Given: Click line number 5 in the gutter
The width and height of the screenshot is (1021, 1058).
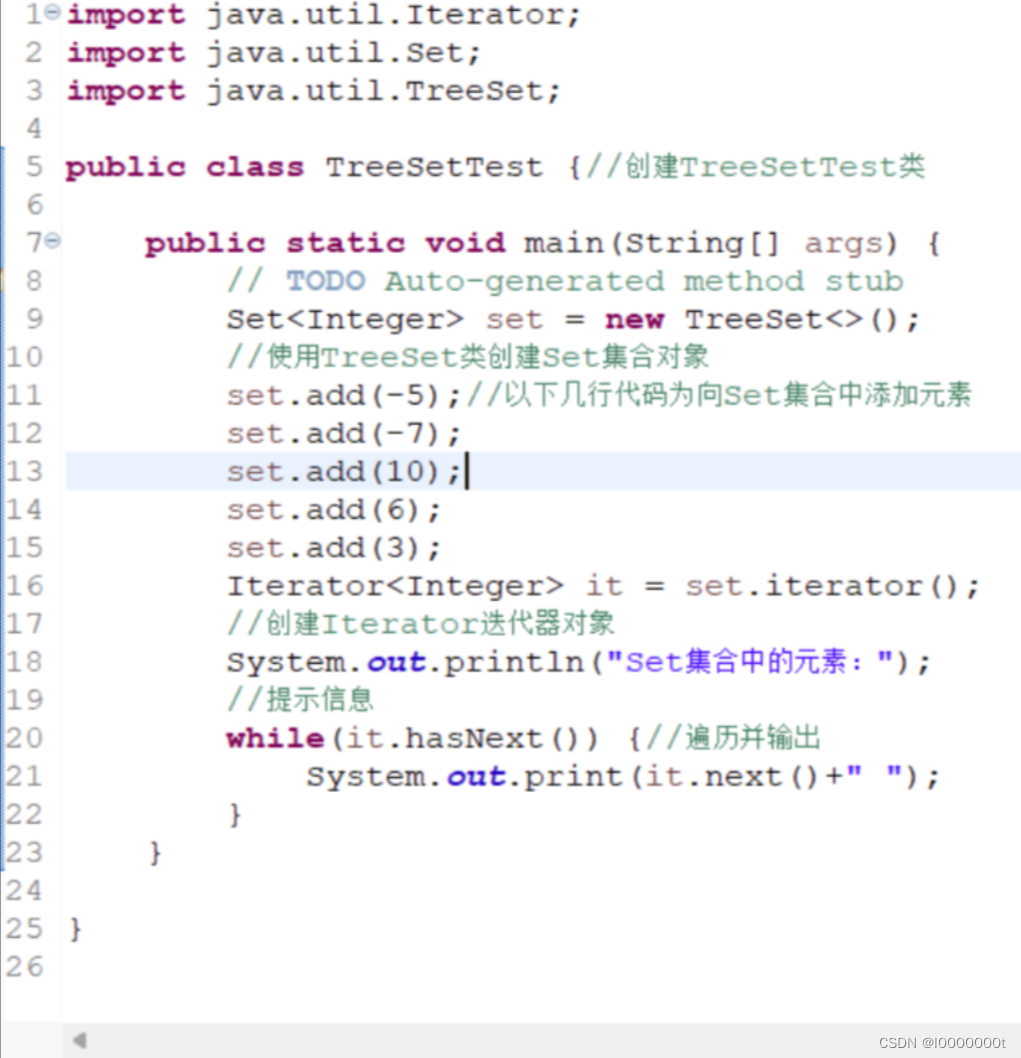Looking at the screenshot, I should [x=34, y=167].
